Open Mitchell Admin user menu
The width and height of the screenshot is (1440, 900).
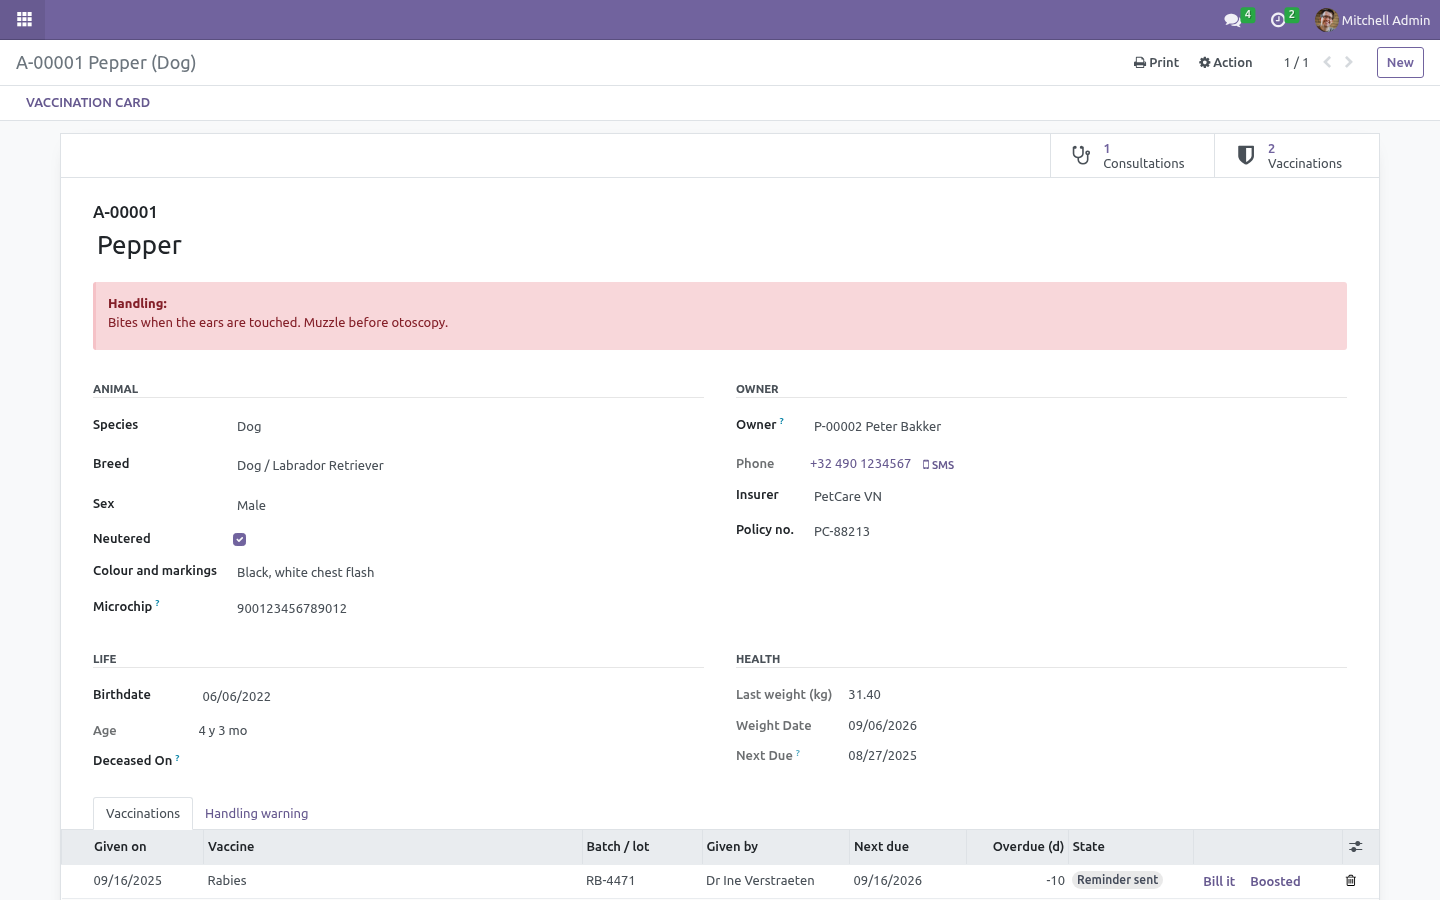[1373, 20]
